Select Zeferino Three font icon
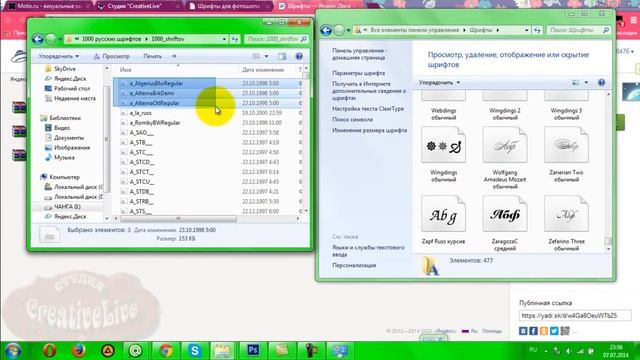This screenshot has width=640, height=360. (x=566, y=213)
